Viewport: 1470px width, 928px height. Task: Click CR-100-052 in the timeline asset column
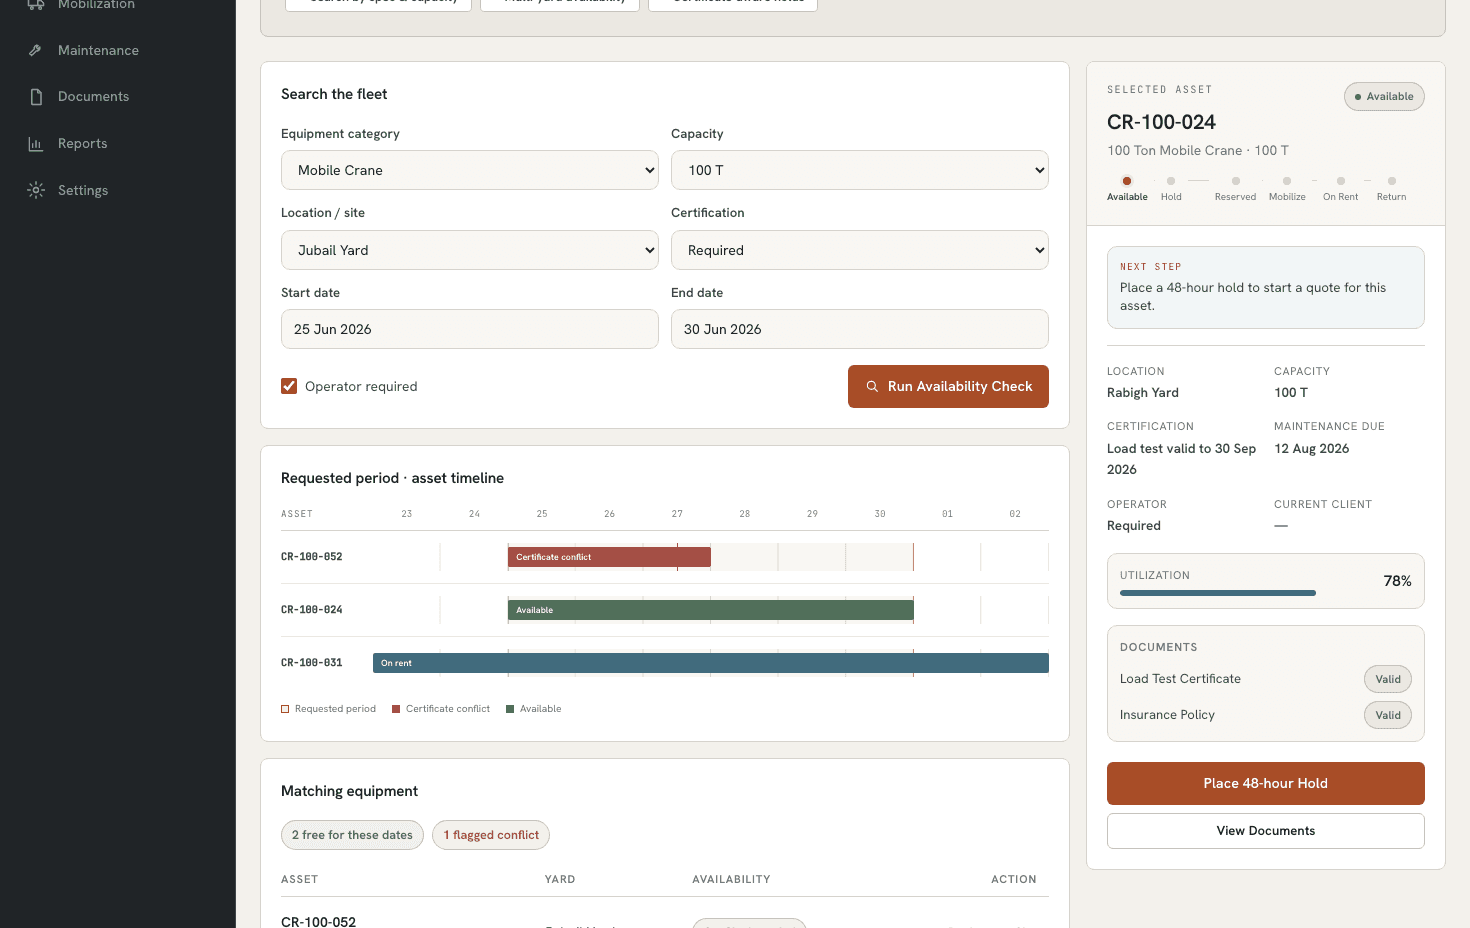312,557
